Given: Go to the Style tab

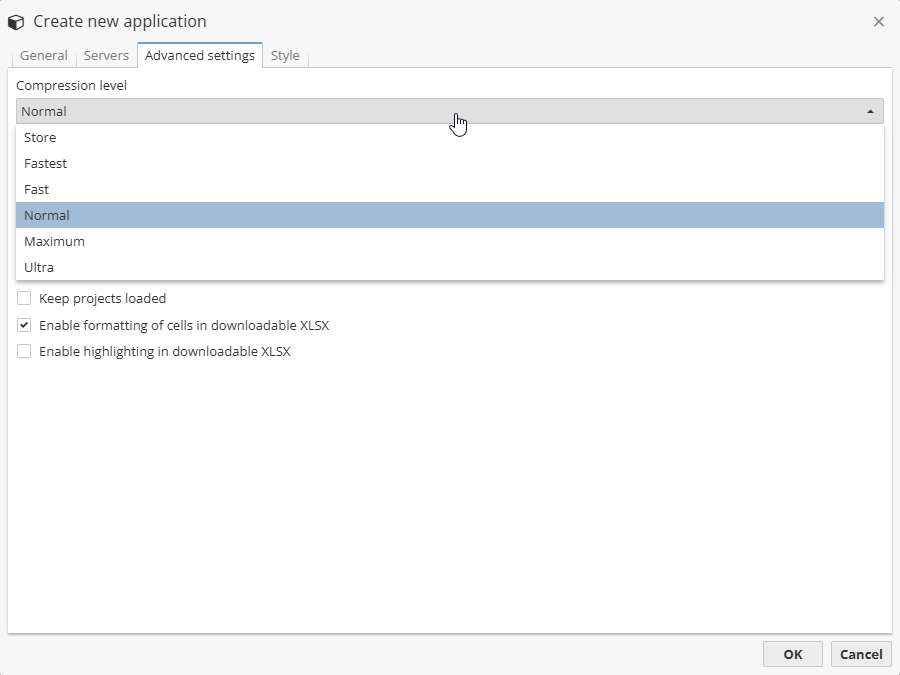Looking at the screenshot, I should point(285,56).
